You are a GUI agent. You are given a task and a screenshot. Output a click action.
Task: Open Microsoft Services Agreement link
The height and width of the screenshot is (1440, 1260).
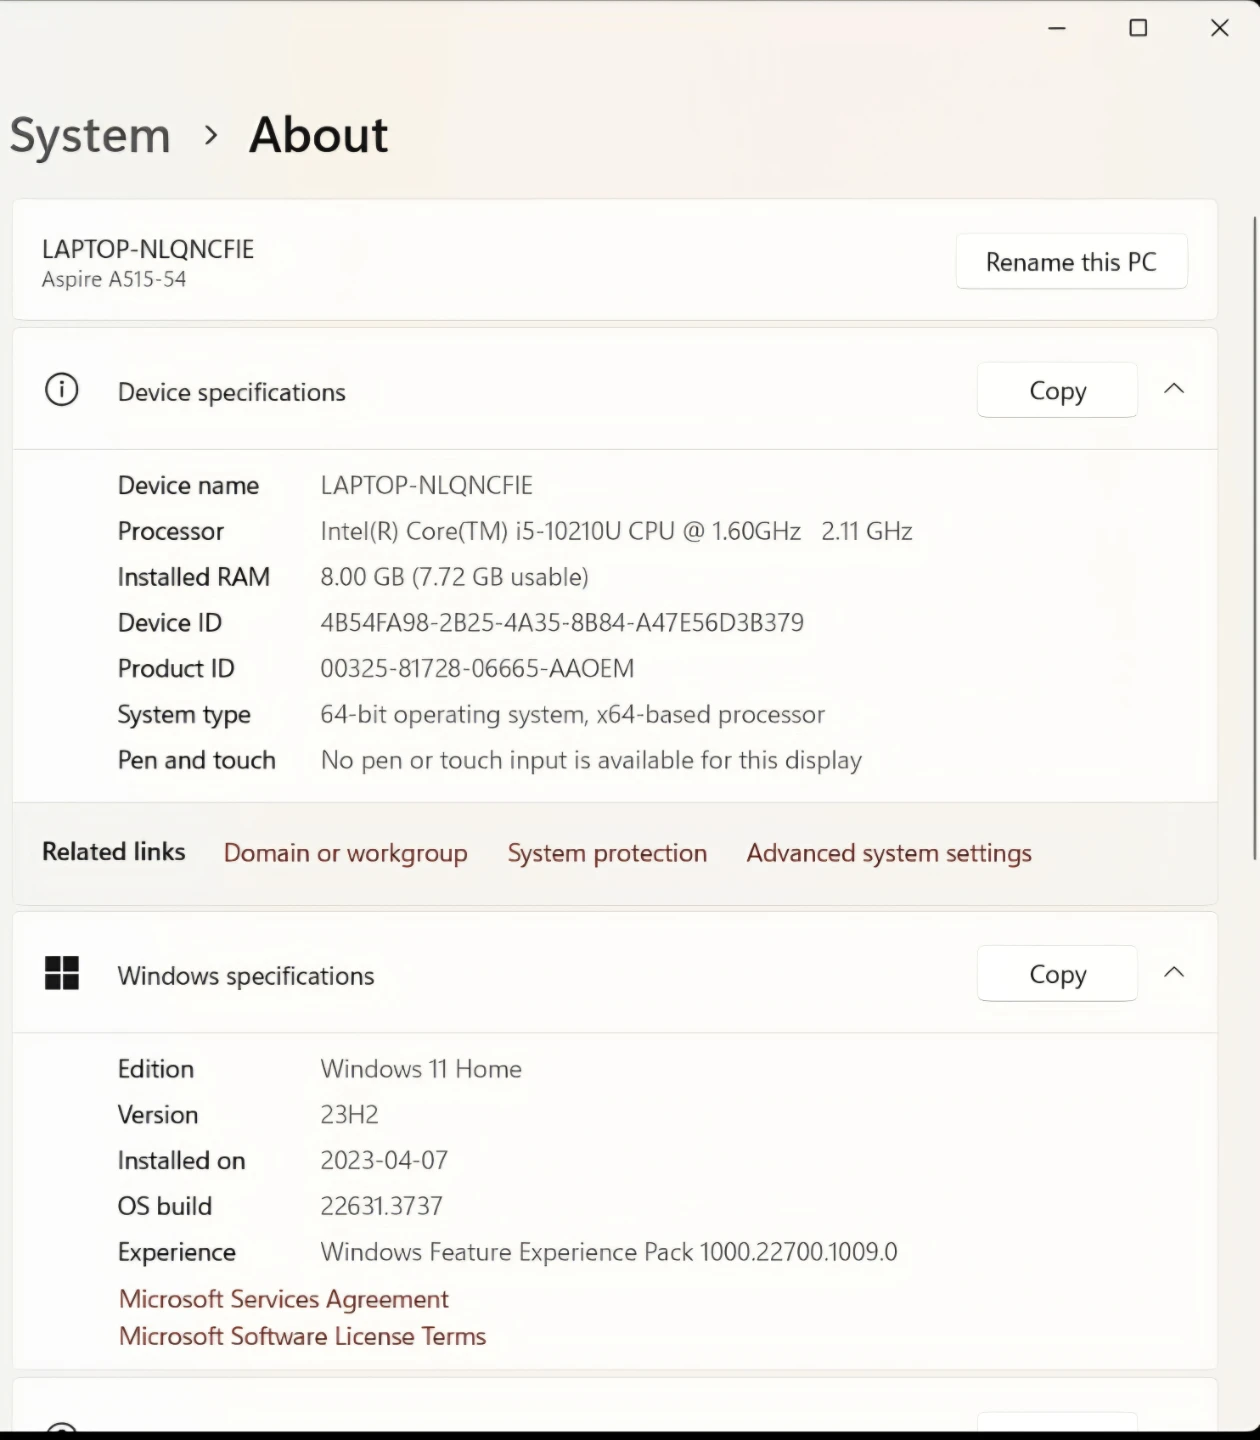click(x=284, y=1299)
